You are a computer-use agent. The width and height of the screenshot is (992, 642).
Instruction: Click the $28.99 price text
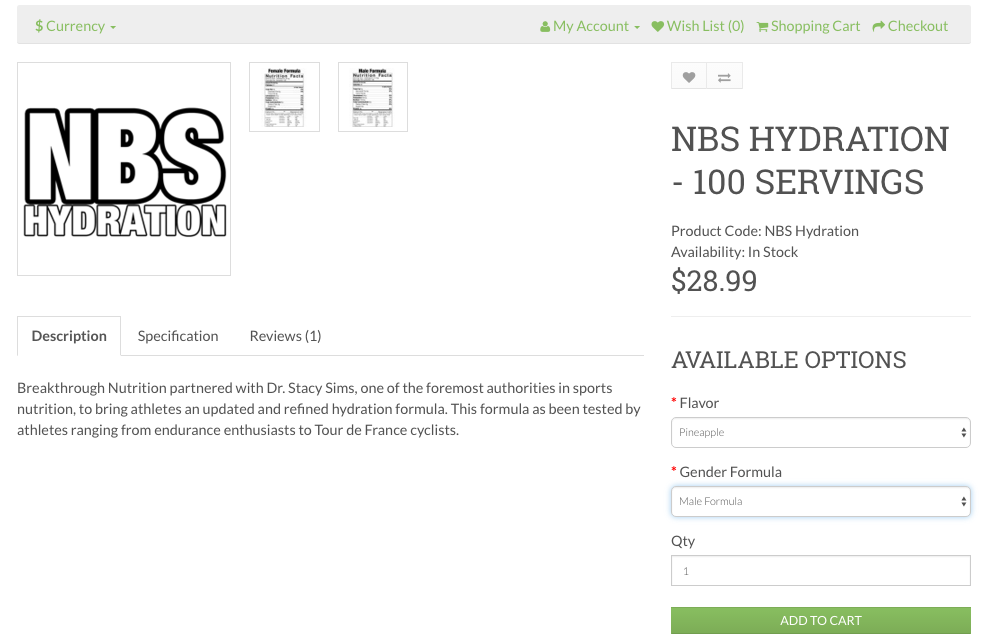click(x=714, y=281)
